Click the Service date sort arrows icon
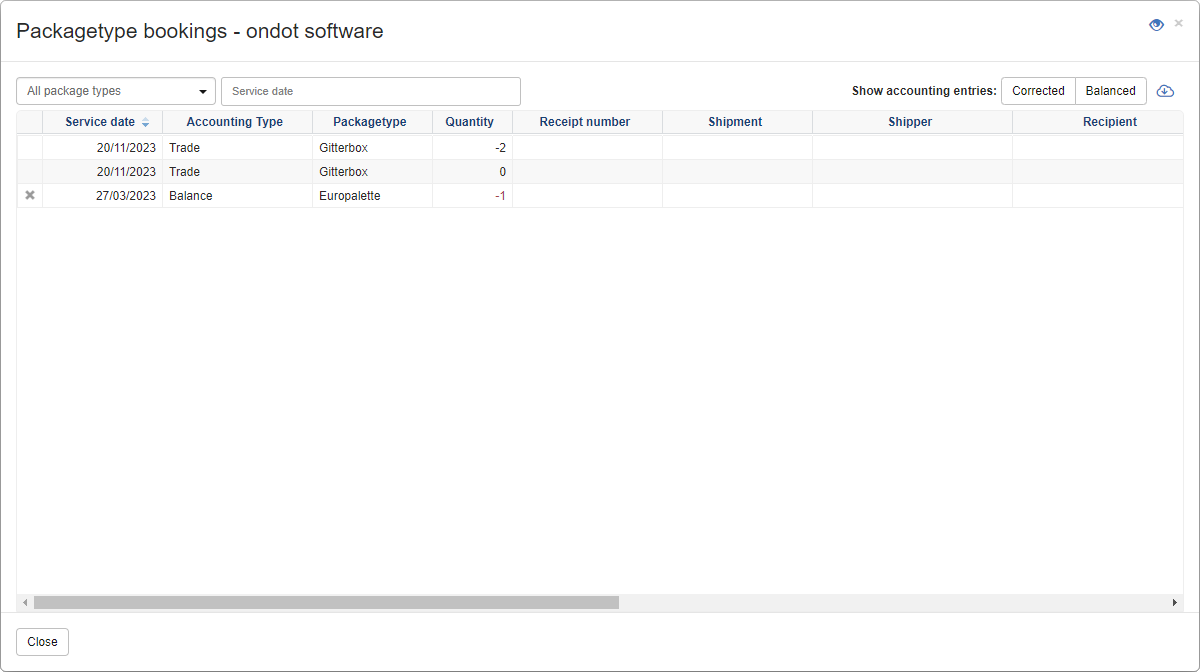The image size is (1200, 672). pos(145,123)
